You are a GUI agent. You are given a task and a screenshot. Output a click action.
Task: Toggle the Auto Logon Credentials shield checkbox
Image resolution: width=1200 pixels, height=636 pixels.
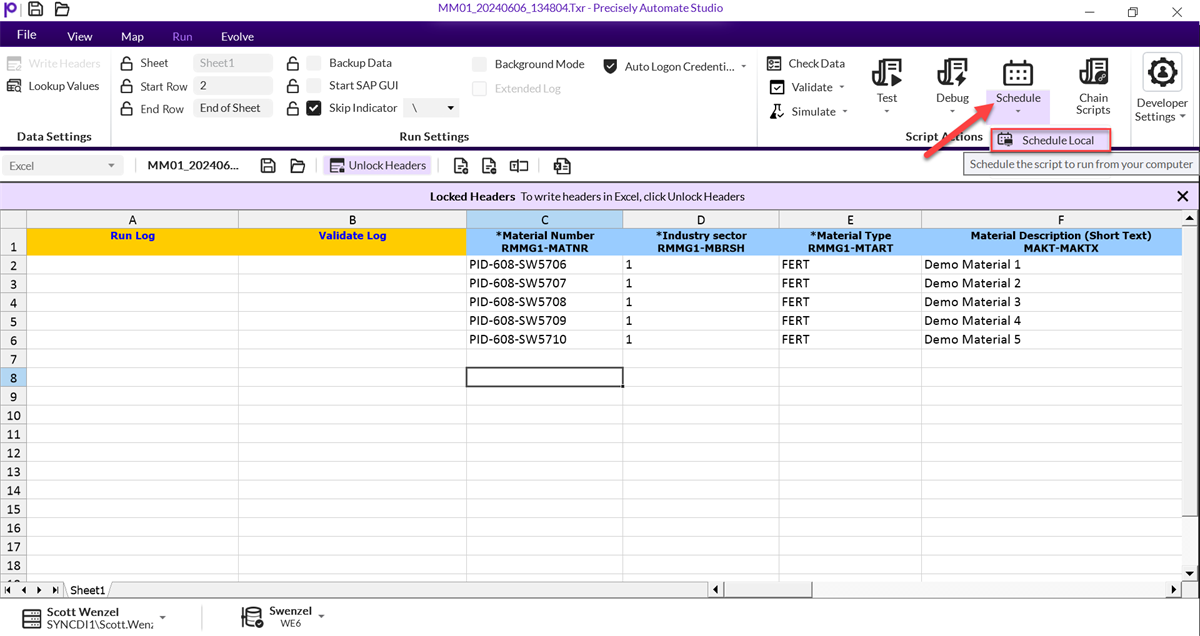click(x=610, y=66)
